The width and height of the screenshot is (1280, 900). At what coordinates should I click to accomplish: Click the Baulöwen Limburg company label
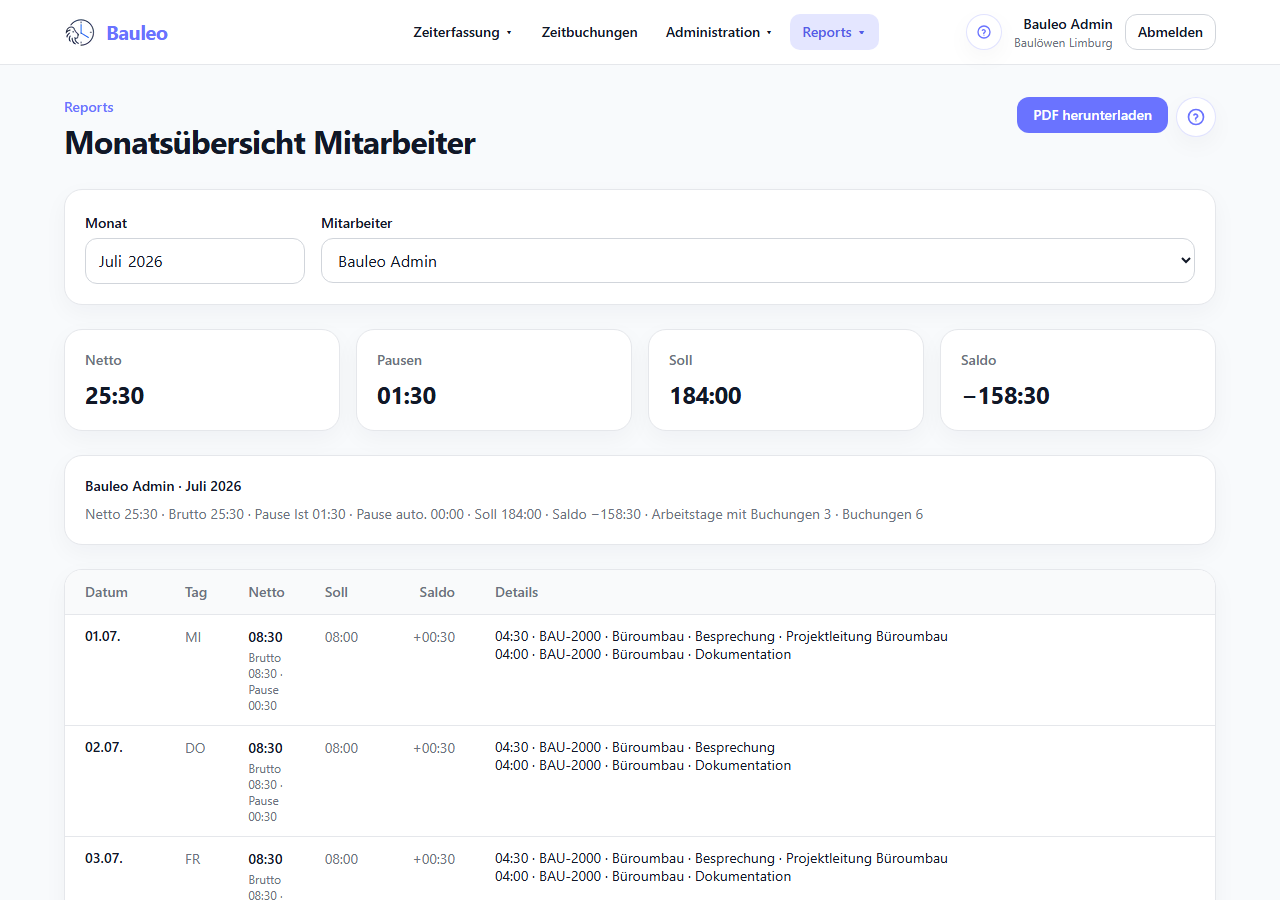point(1063,43)
